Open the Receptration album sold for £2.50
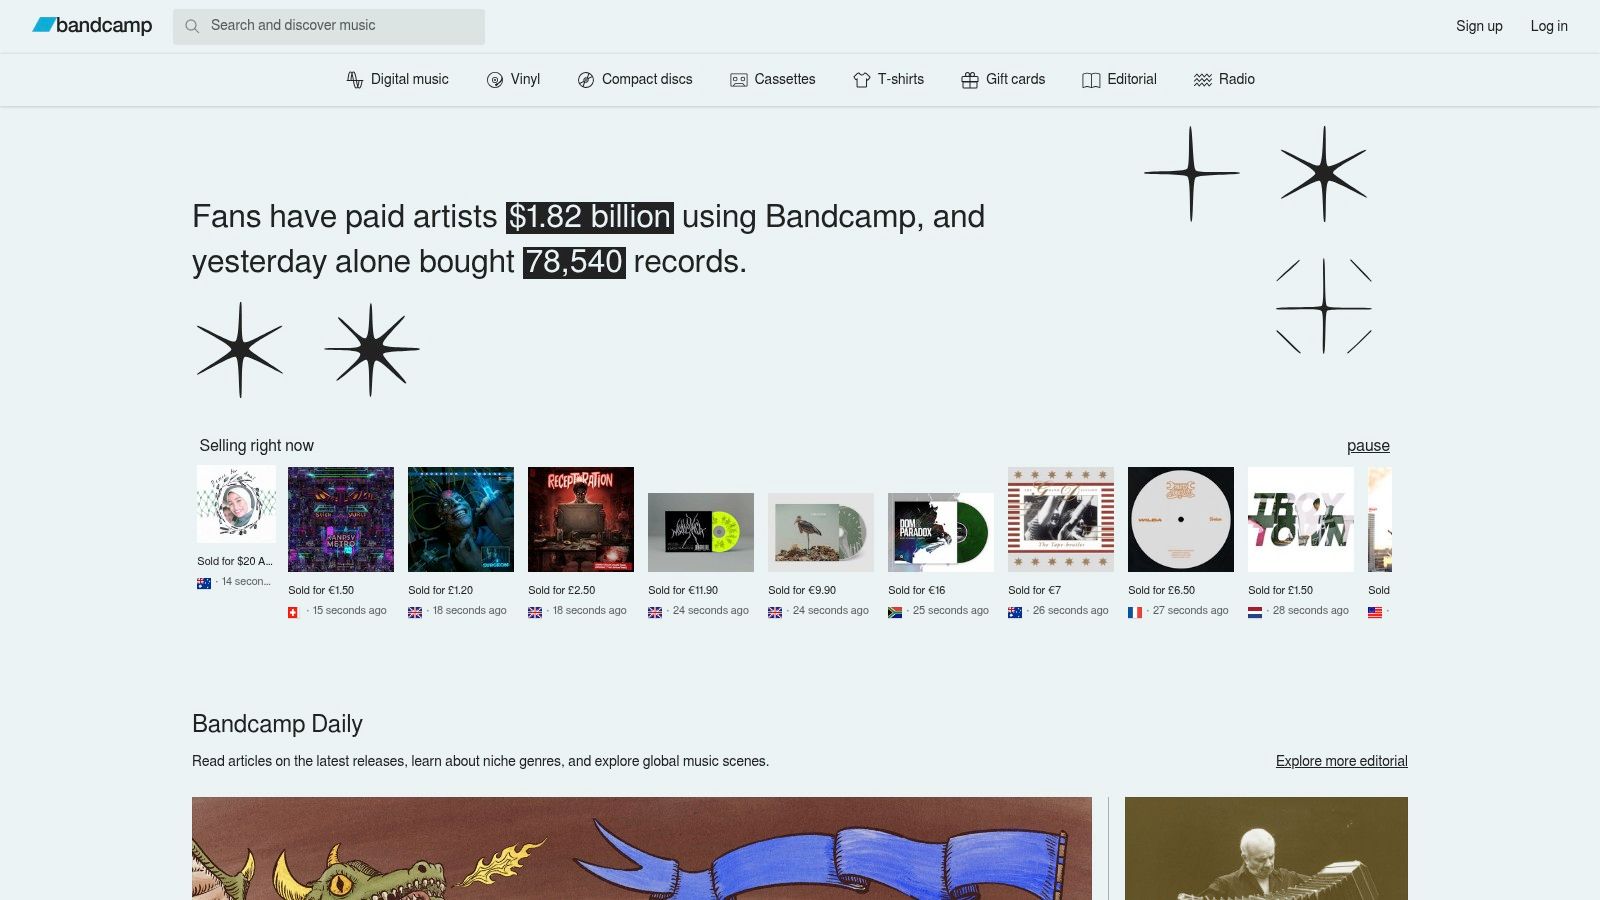 pos(581,519)
